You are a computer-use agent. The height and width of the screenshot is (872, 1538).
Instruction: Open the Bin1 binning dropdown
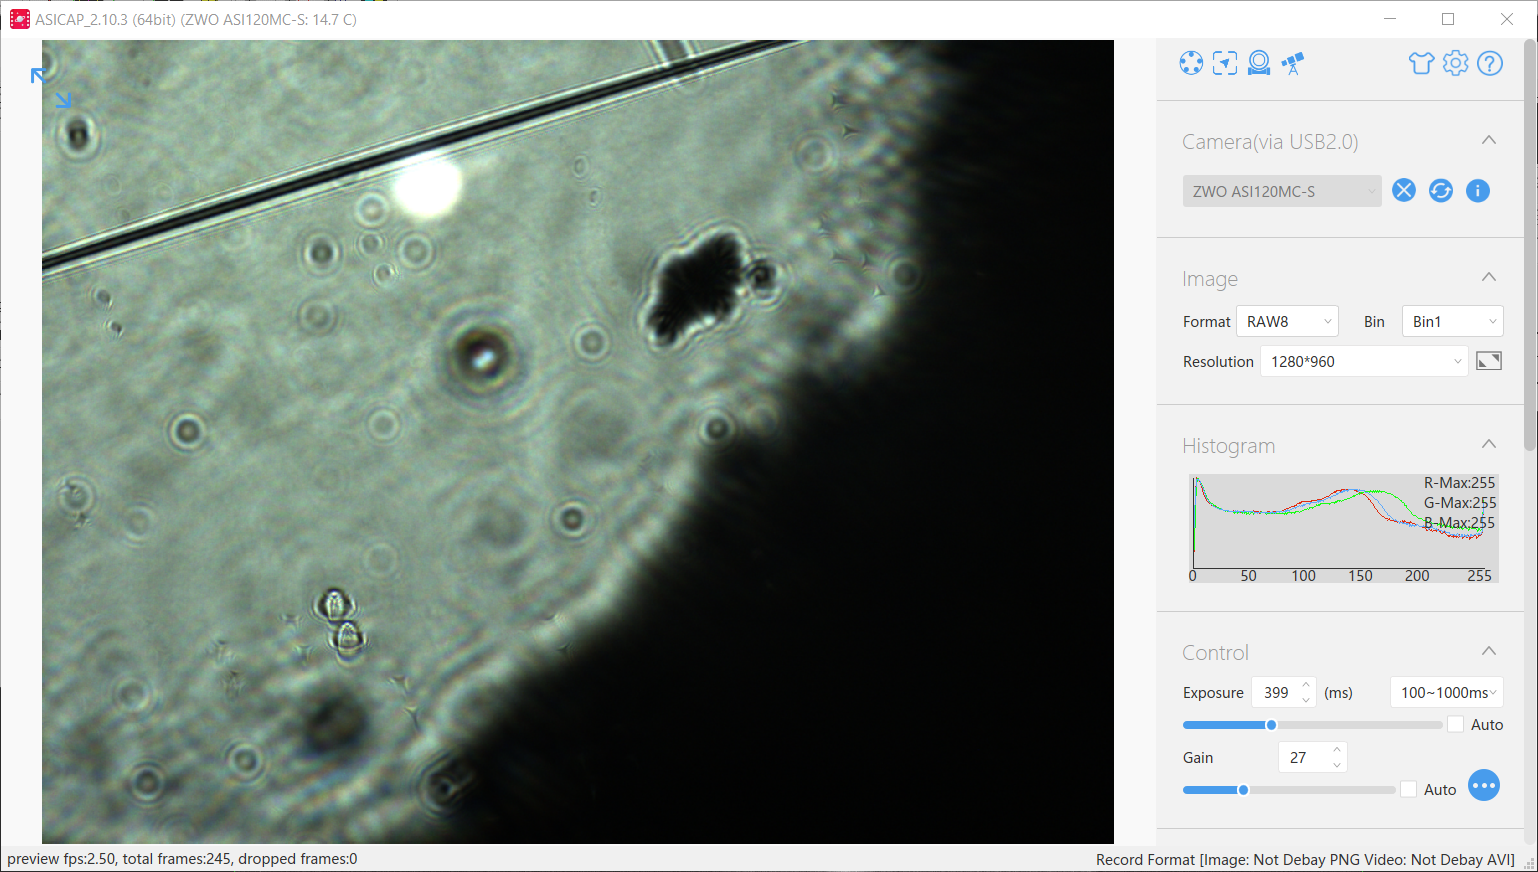(x=1453, y=321)
